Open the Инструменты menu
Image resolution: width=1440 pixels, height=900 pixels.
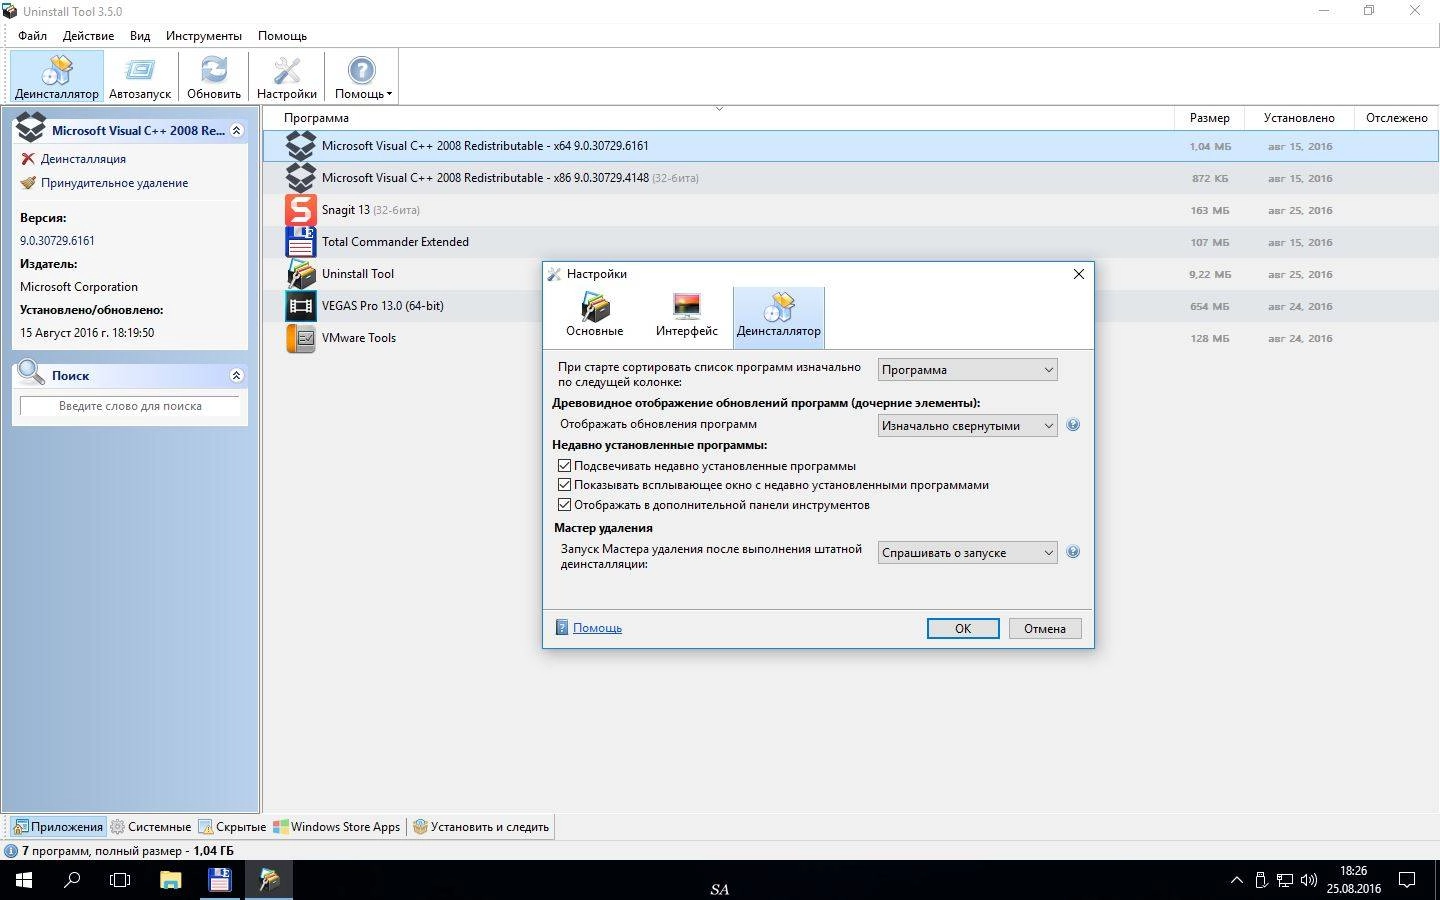[x=204, y=36]
